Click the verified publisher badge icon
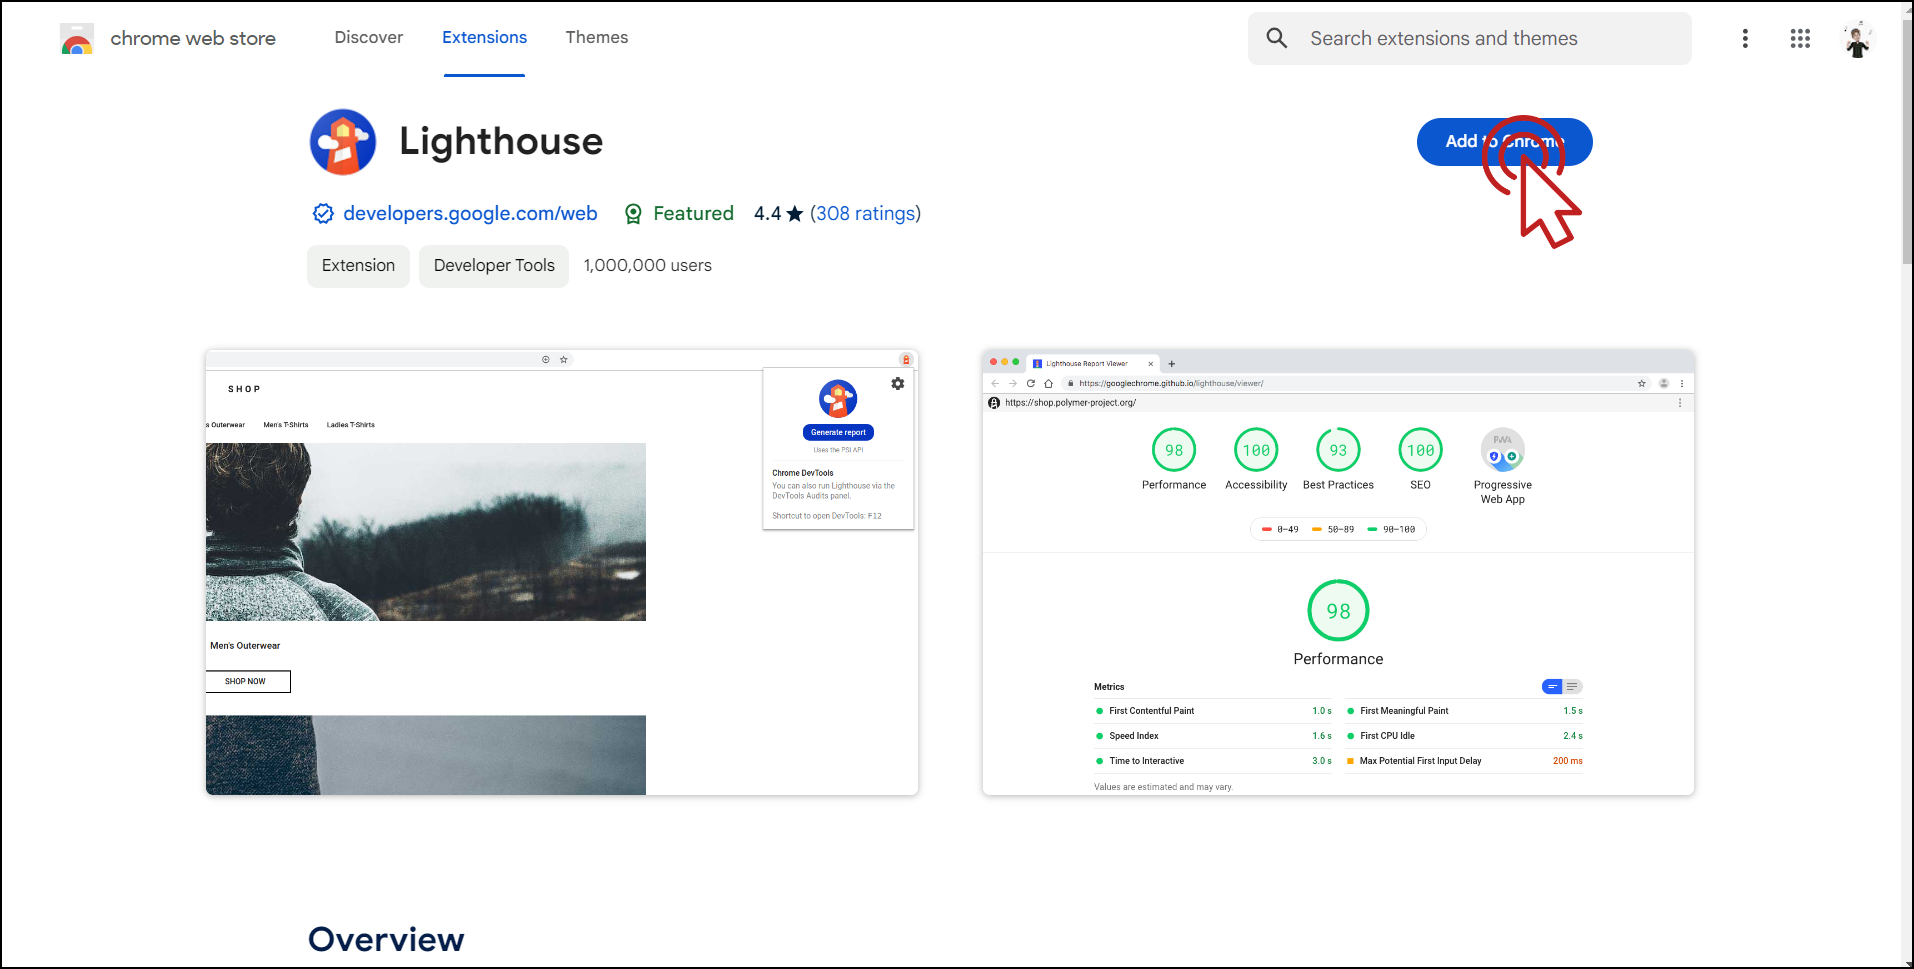The height and width of the screenshot is (969, 1914). (x=323, y=213)
